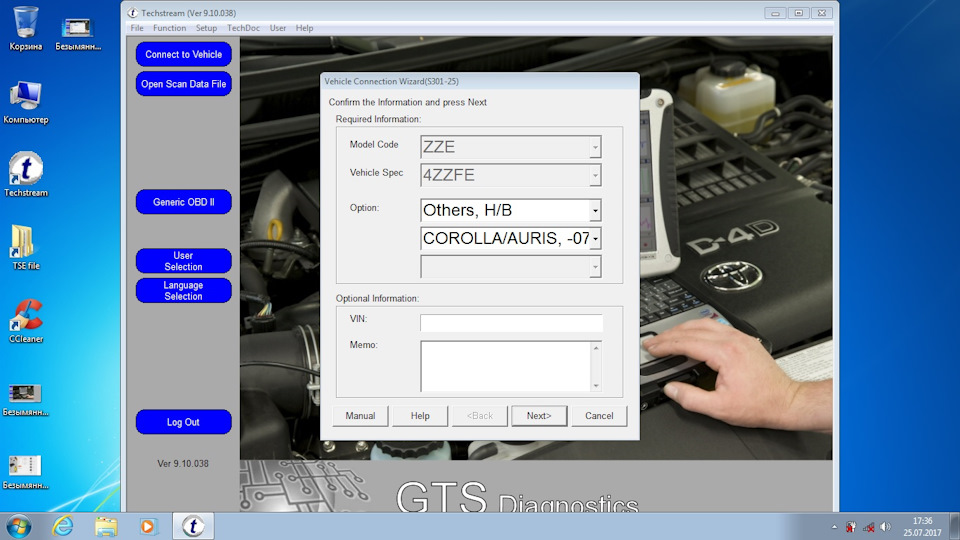Click the 'Ver 9.10.038' sidebar text
The width and height of the screenshot is (960, 540).
(x=183, y=463)
